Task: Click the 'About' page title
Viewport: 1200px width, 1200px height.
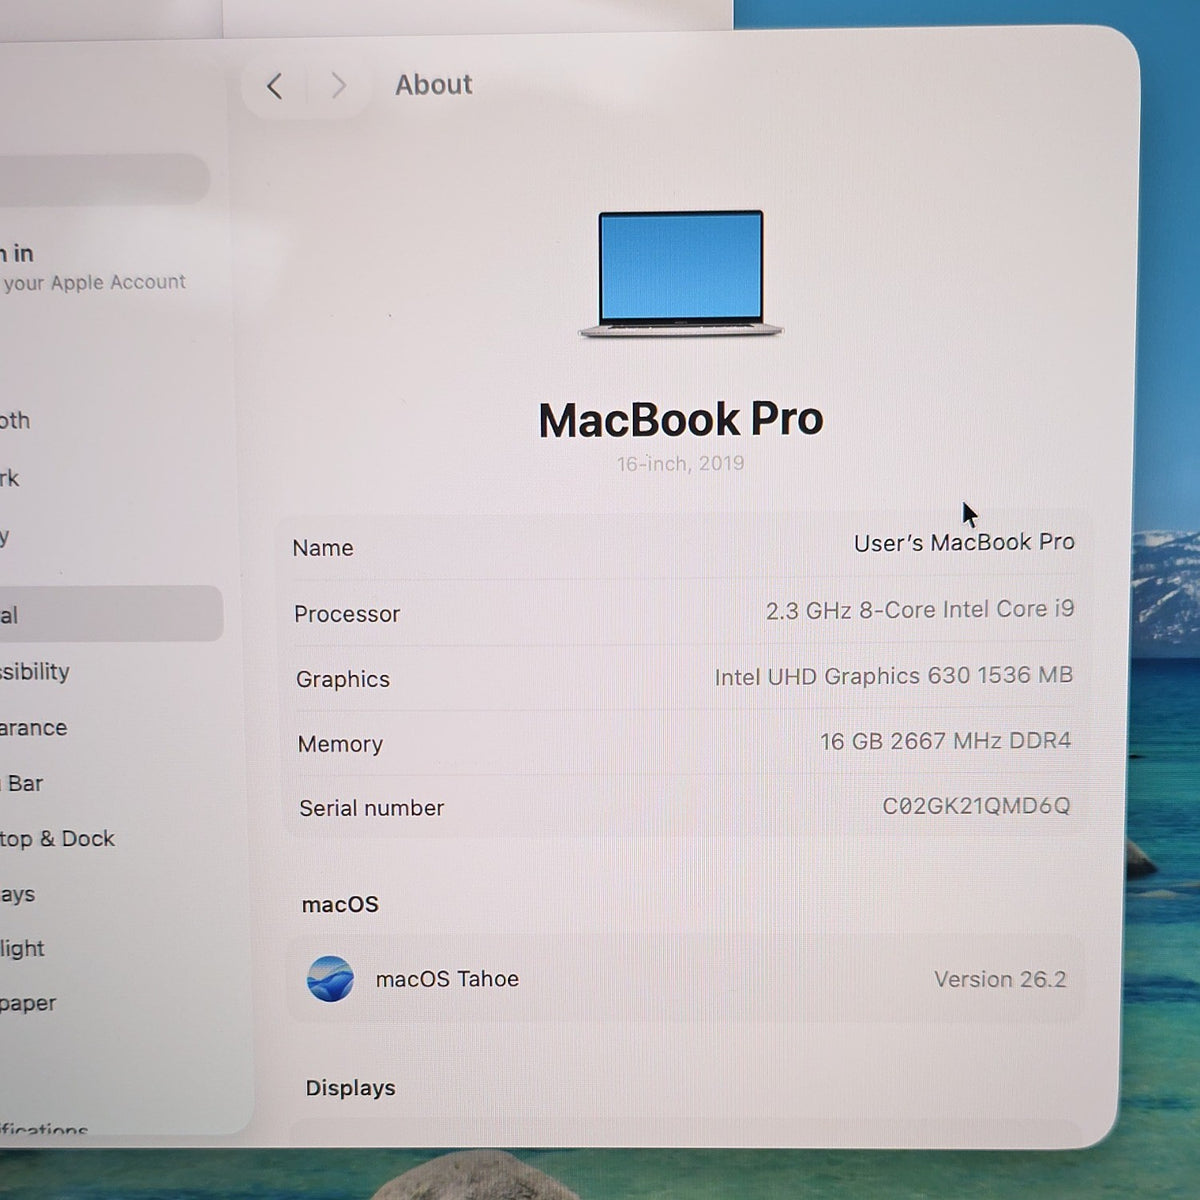Action: coord(433,85)
